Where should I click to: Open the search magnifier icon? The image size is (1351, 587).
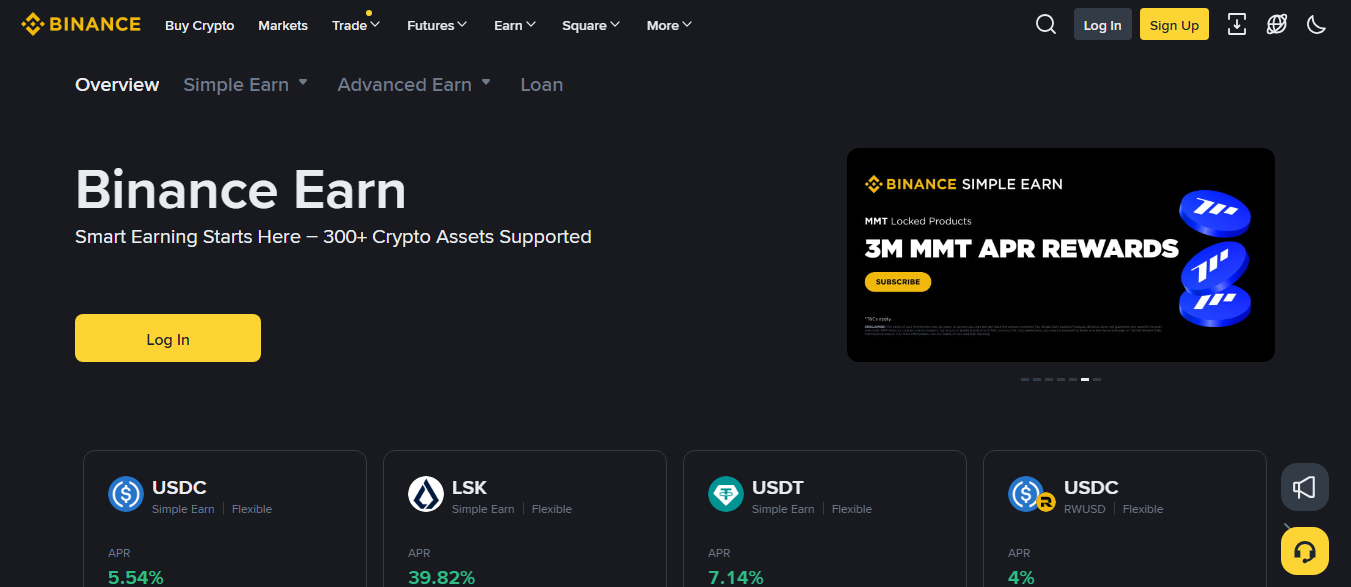coord(1046,25)
